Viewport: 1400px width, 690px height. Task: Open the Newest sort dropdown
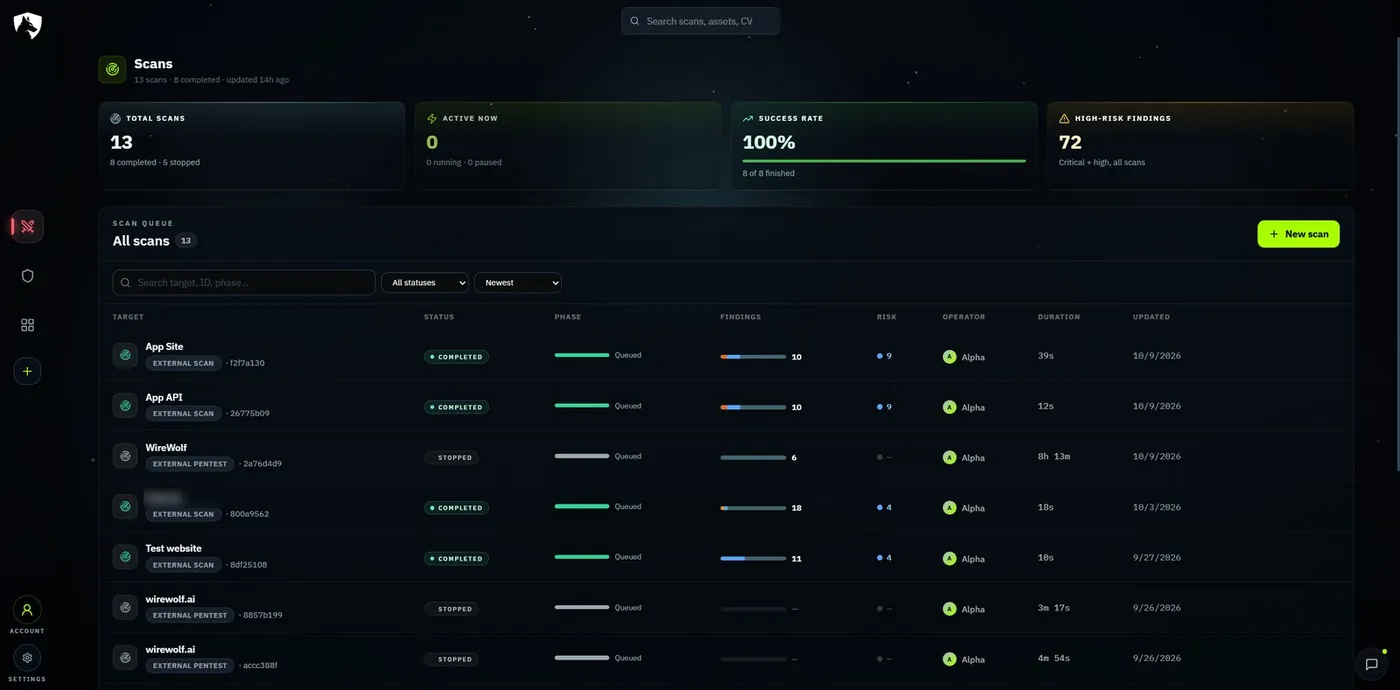(x=518, y=283)
